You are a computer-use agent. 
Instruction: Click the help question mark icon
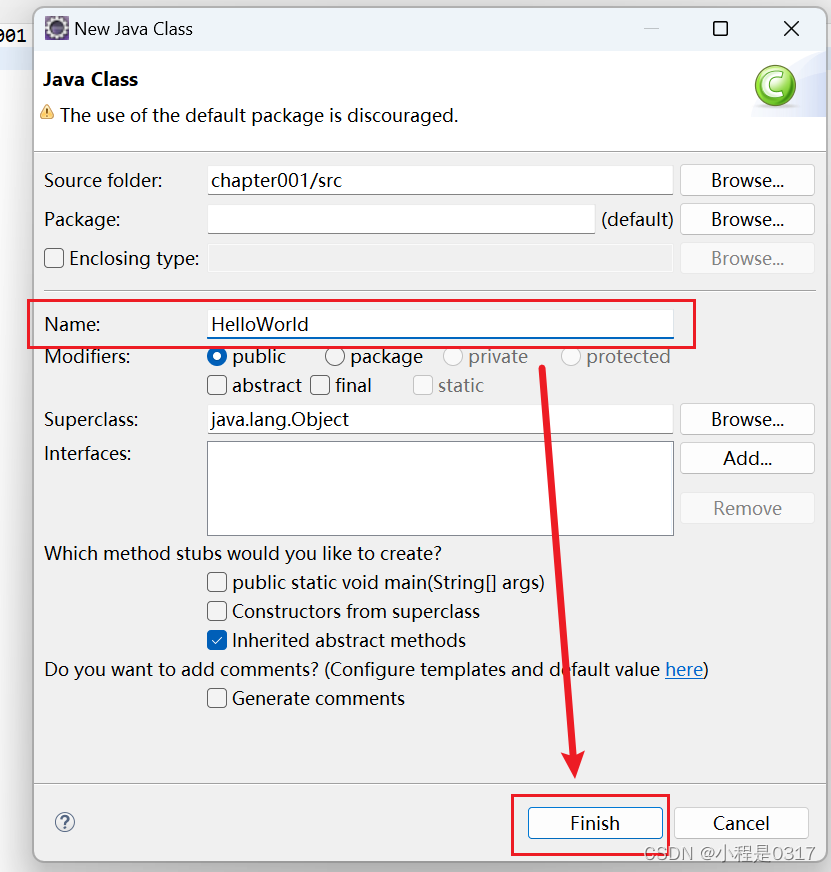point(65,822)
